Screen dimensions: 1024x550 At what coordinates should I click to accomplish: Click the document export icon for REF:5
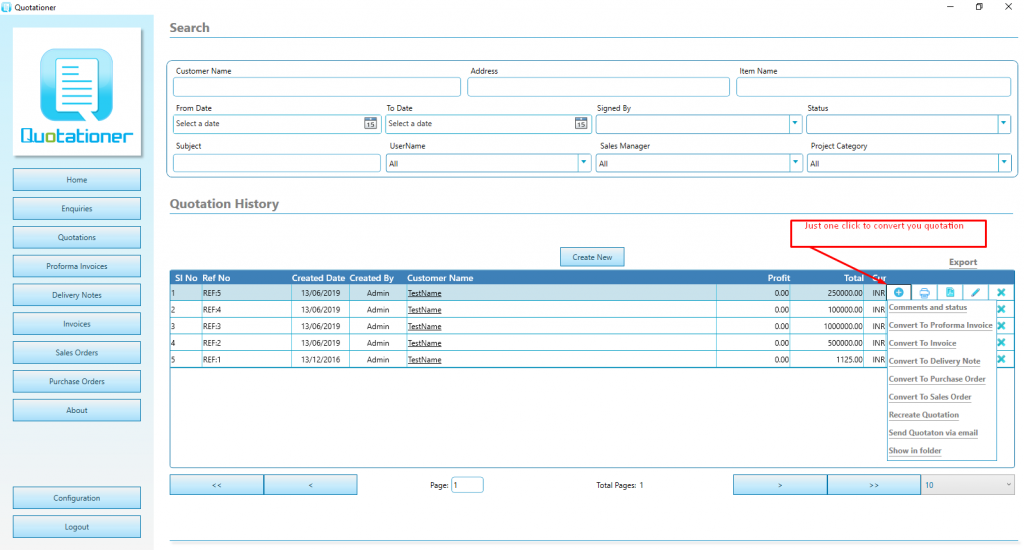(x=950, y=293)
